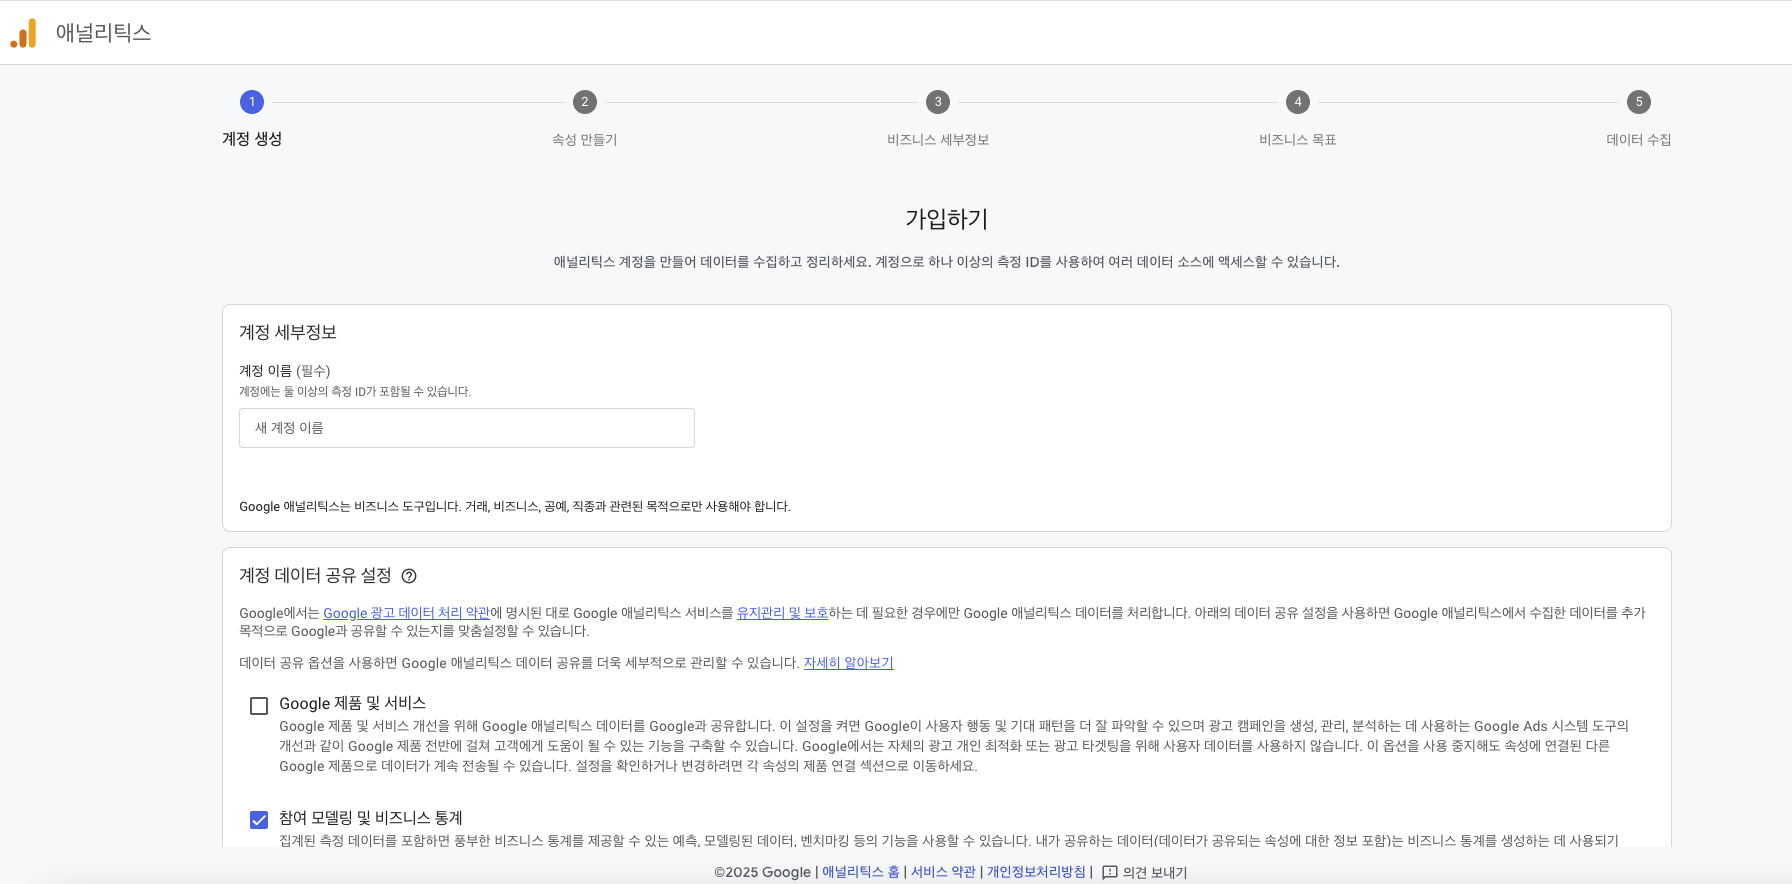This screenshot has width=1792, height=884.
Task: Enable the Google 제품 및 서비스 checkbox
Action: coord(259,706)
